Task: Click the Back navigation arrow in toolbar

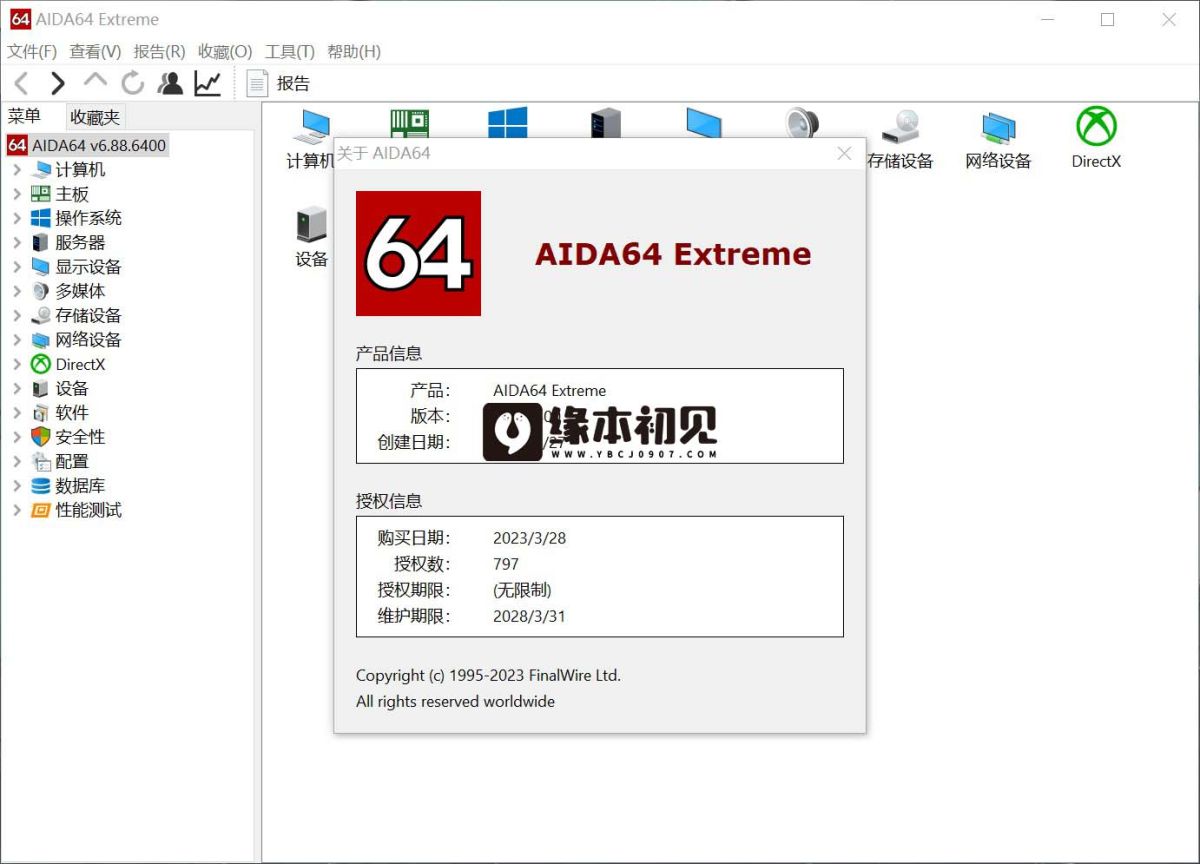Action: [x=21, y=83]
